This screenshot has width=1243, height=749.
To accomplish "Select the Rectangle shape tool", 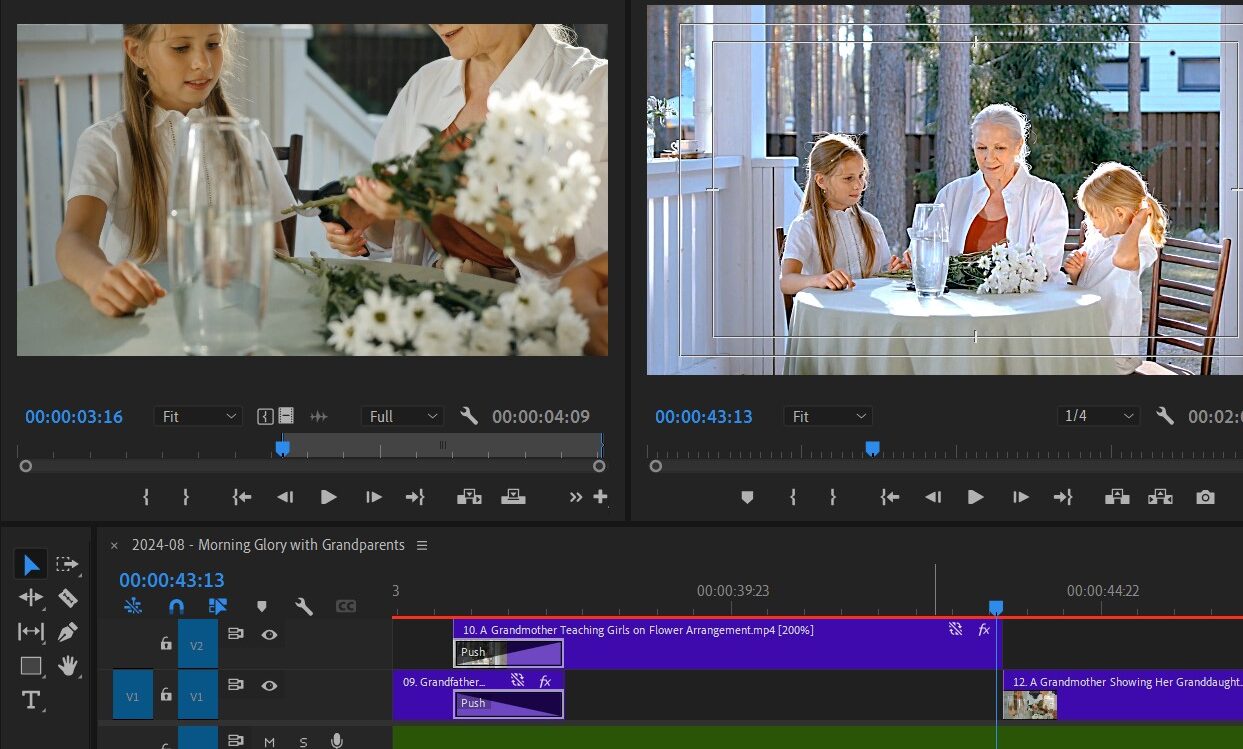I will pyautogui.click(x=31, y=665).
